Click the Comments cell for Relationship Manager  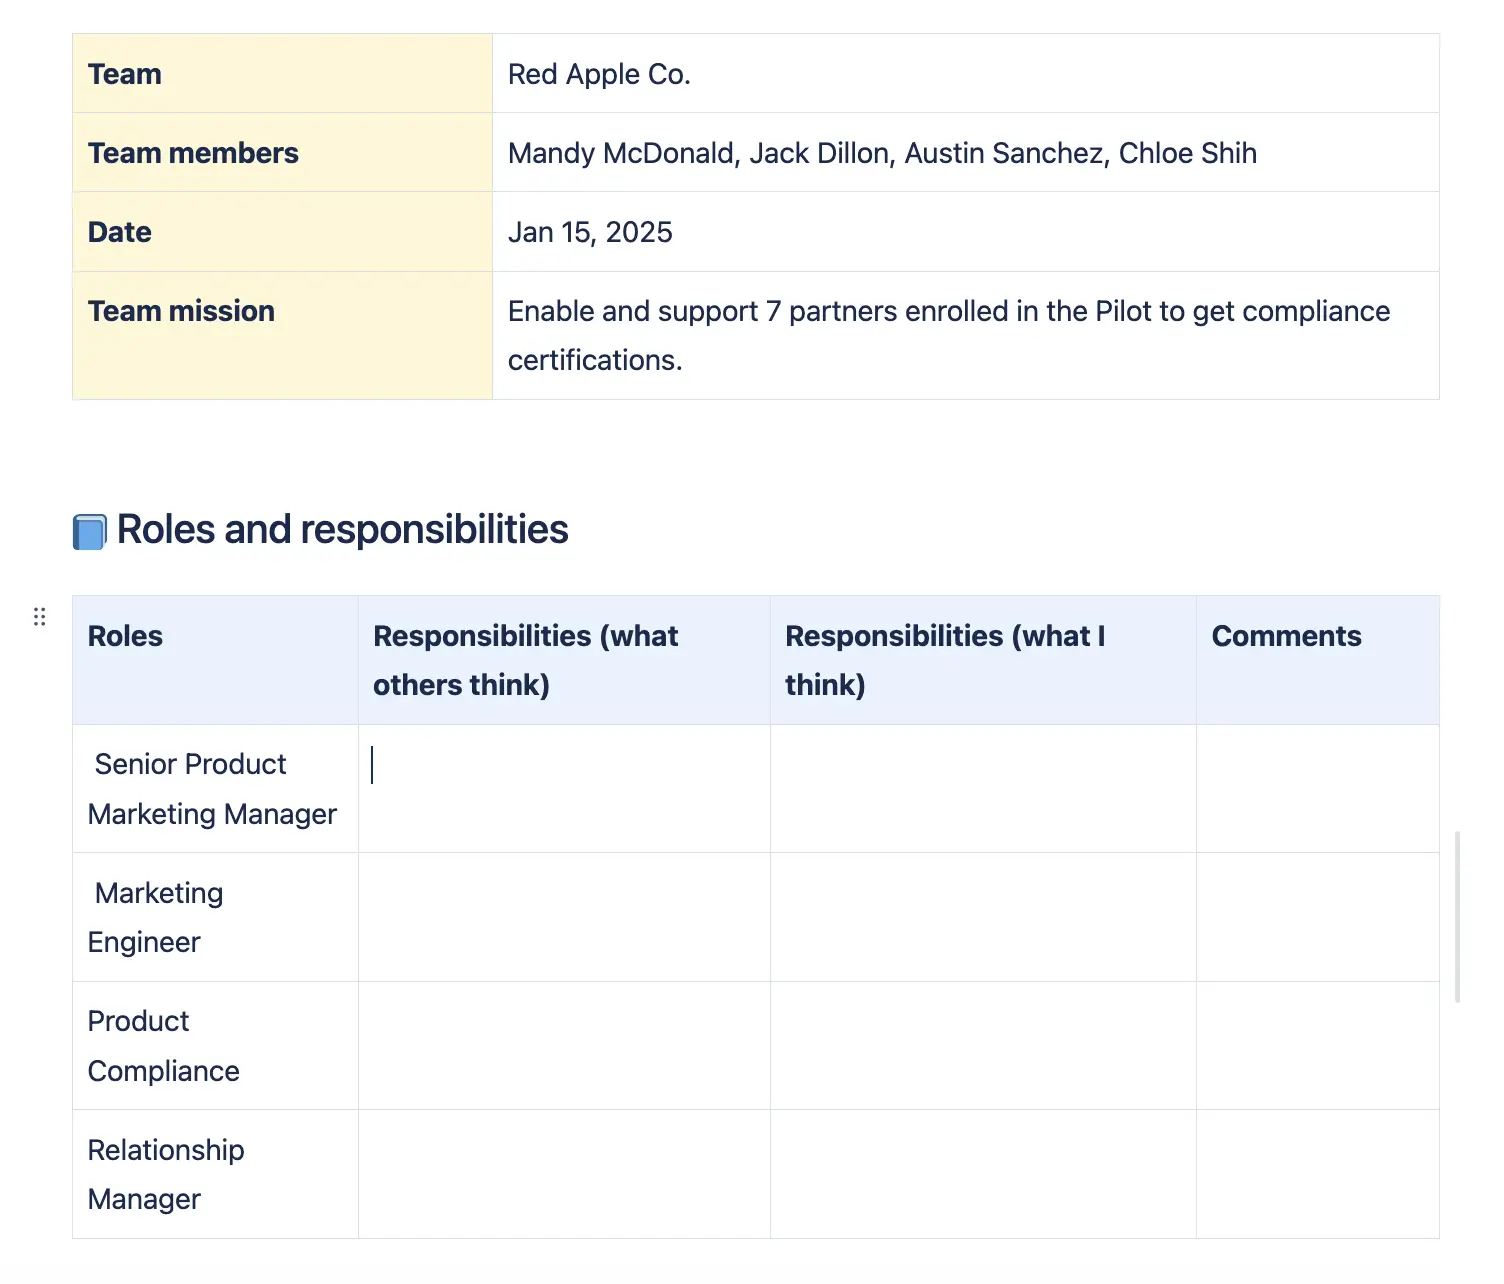(1318, 1175)
